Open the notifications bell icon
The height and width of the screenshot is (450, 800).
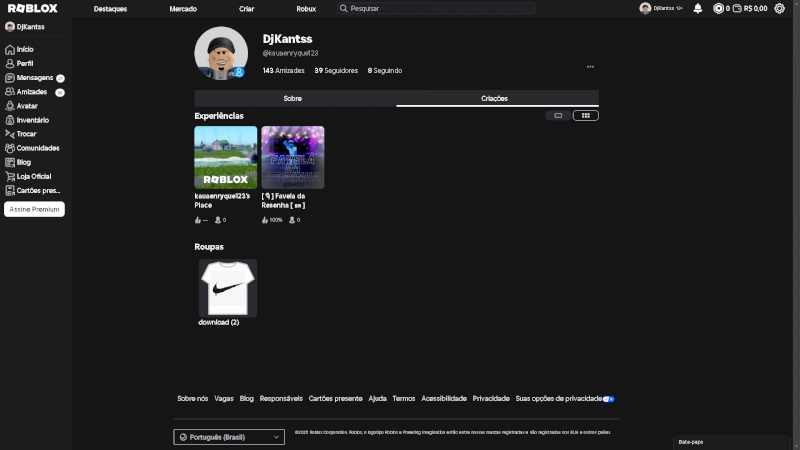click(698, 8)
